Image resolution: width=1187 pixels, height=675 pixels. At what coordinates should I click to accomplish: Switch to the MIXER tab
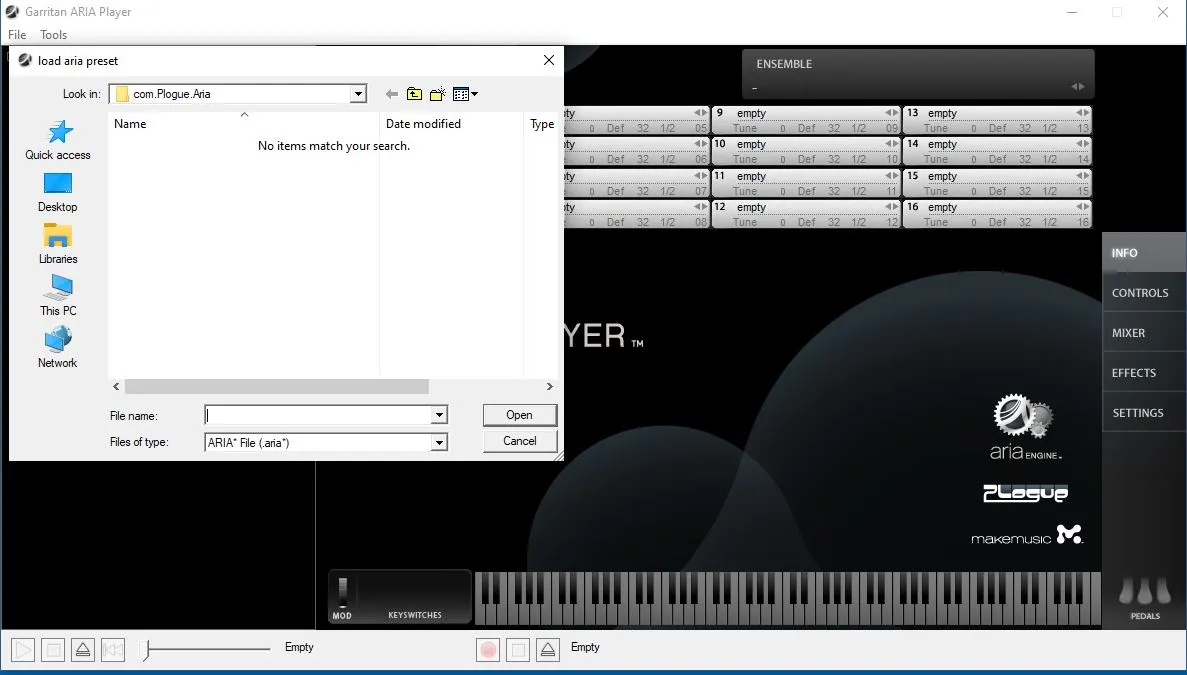[1128, 333]
